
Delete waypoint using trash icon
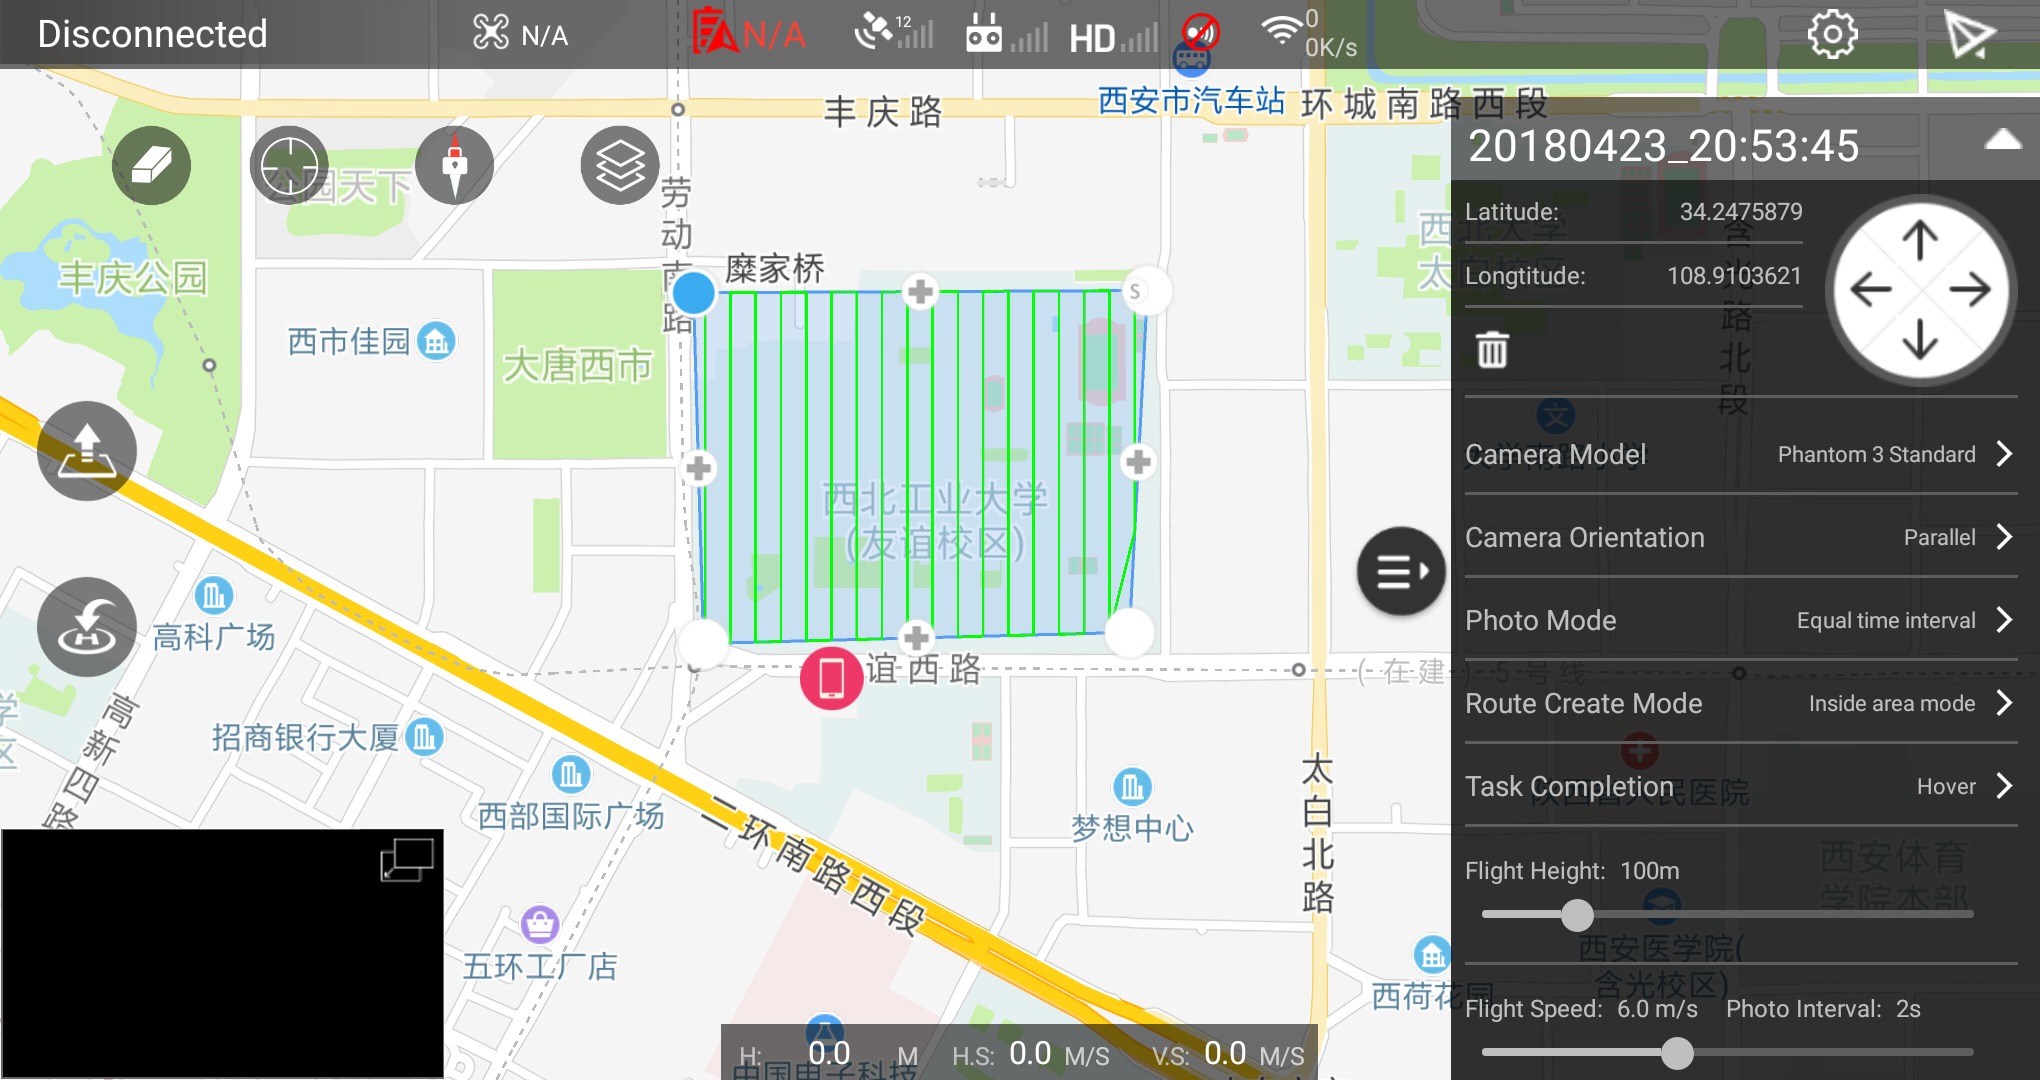point(1492,350)
